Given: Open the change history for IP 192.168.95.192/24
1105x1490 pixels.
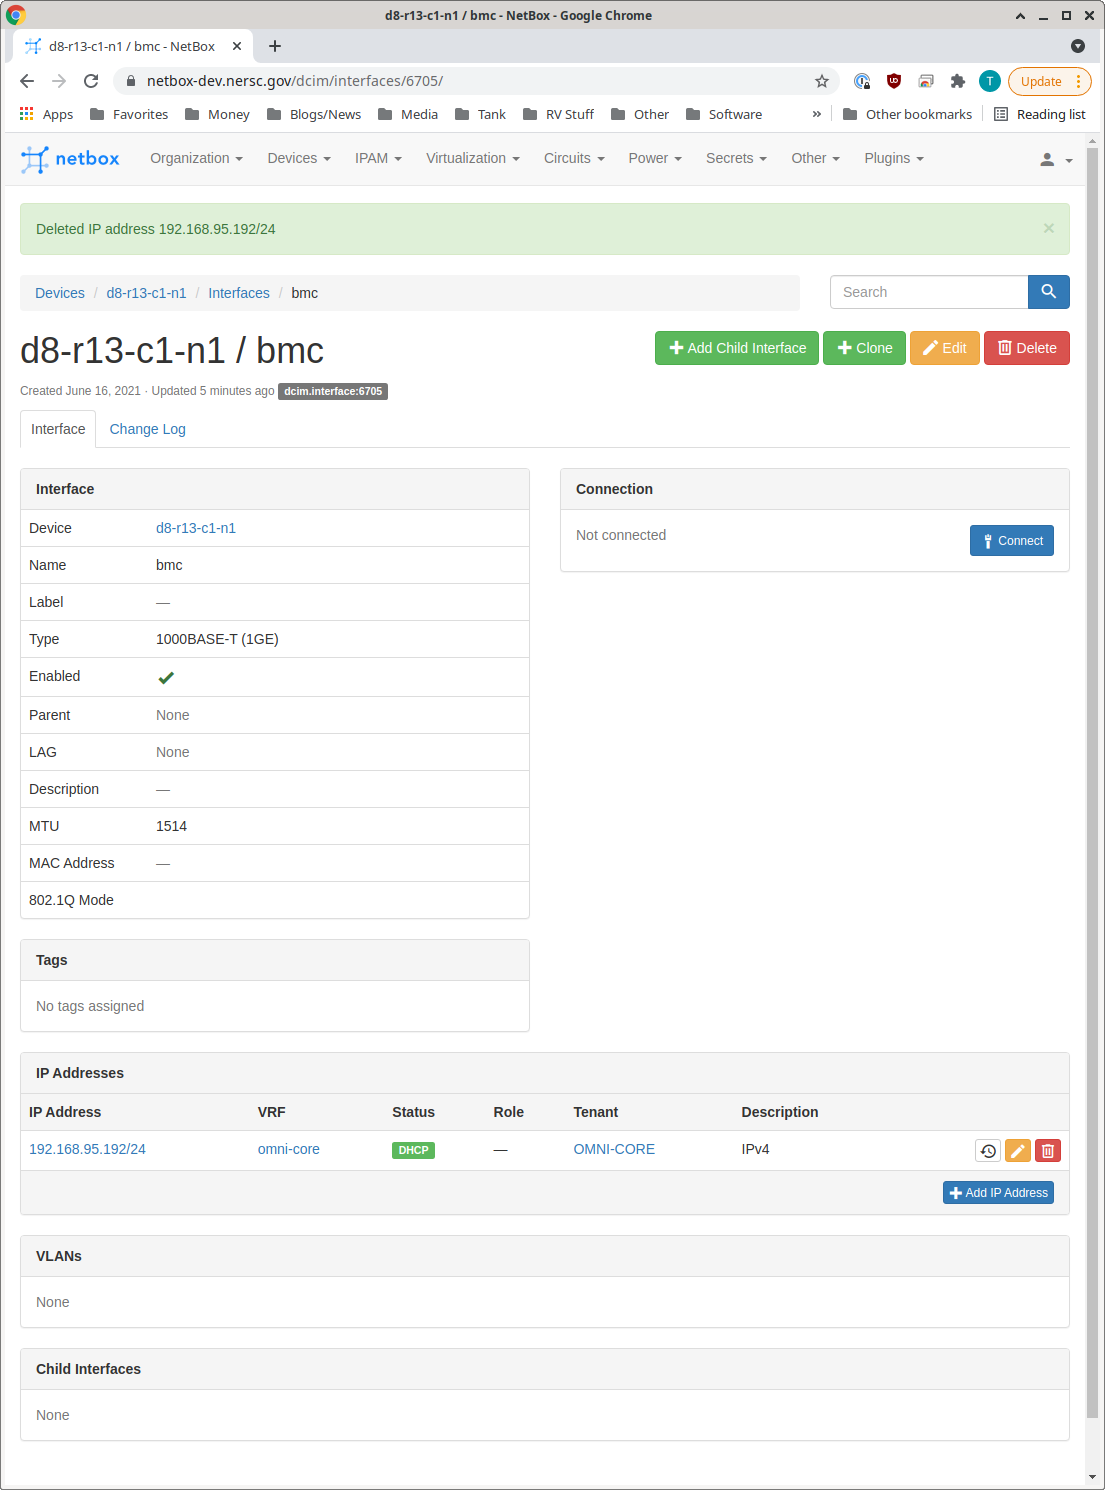Looking at the screenshot, I should (987, 1150).
